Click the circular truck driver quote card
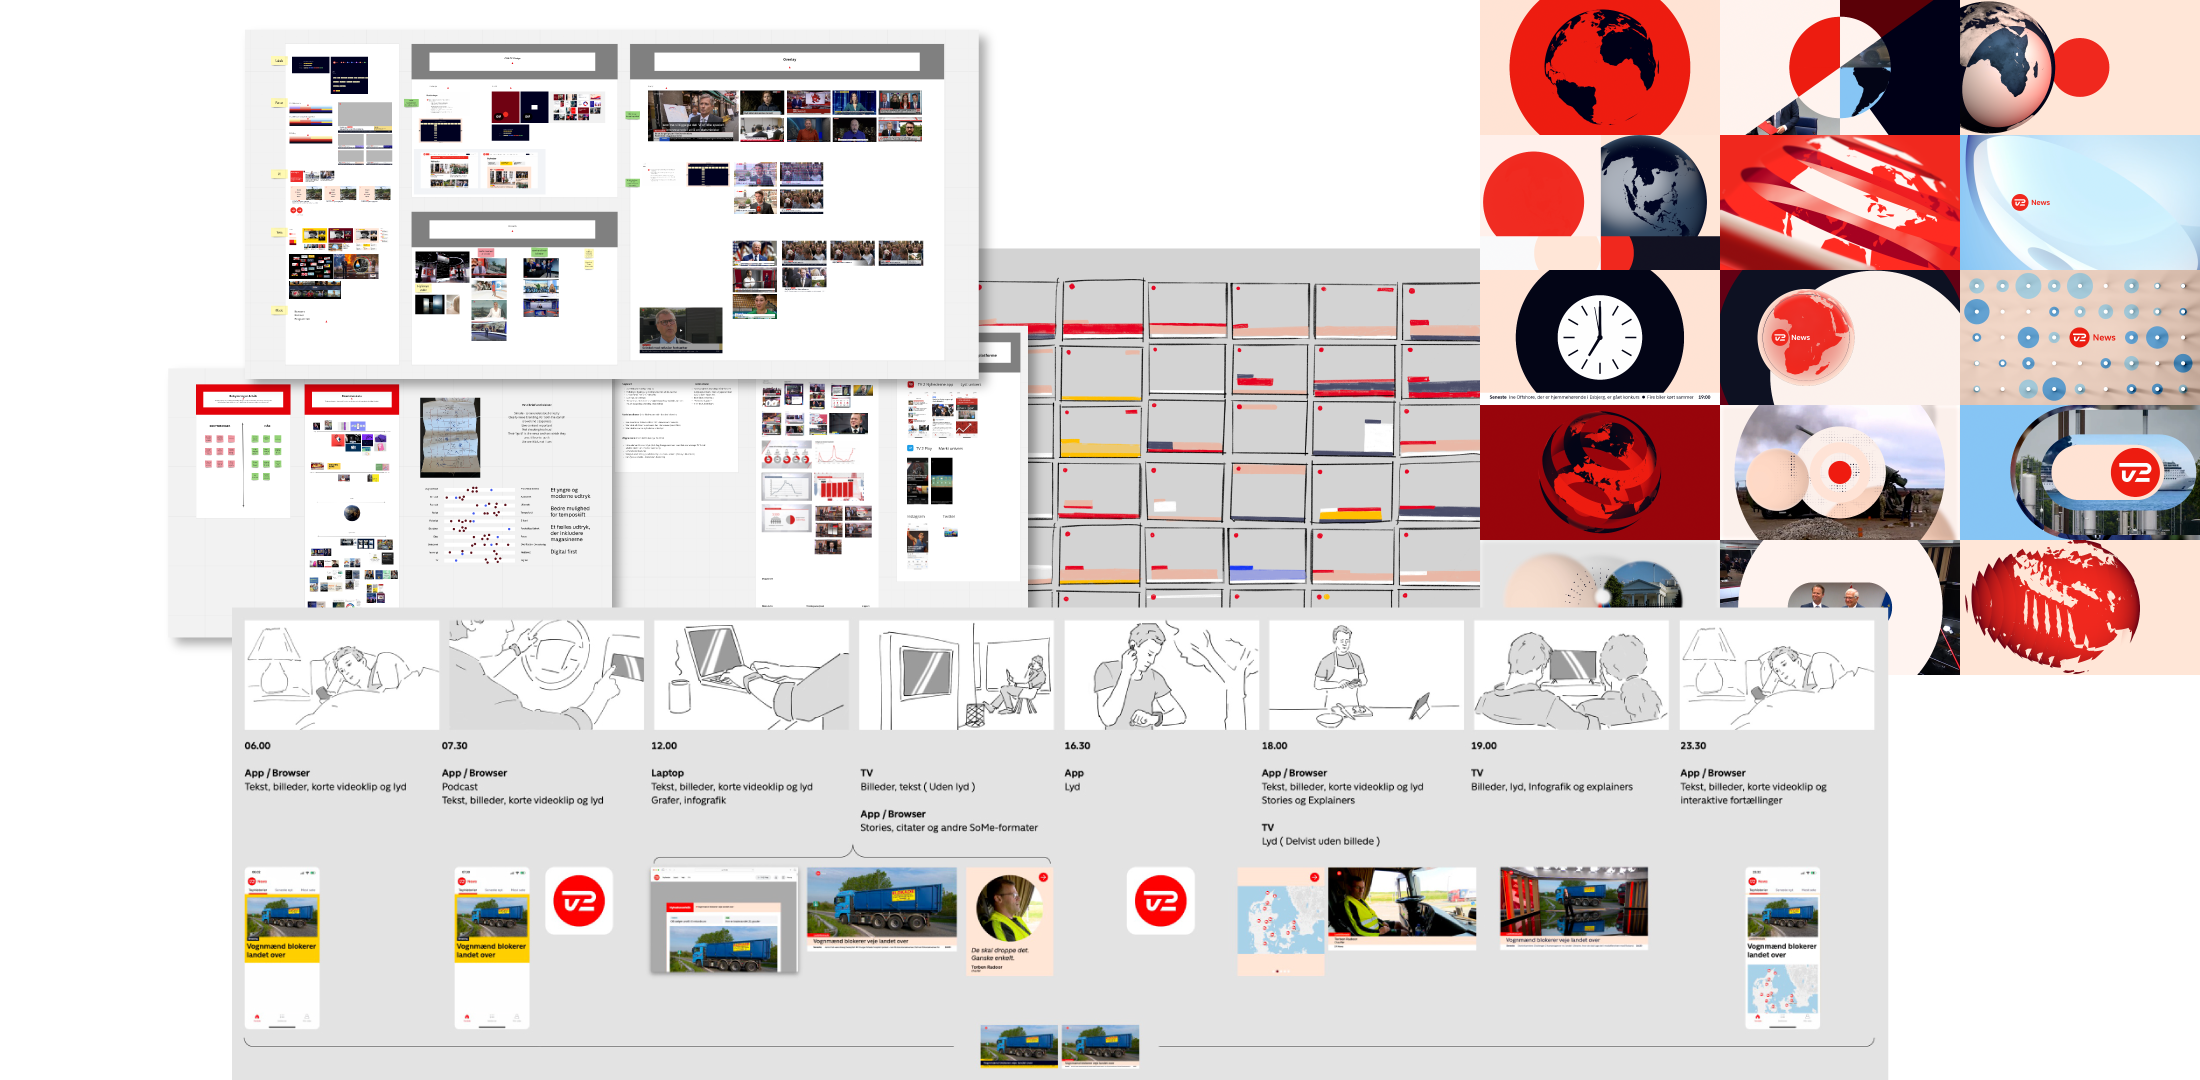 [x=1010, y=922]
